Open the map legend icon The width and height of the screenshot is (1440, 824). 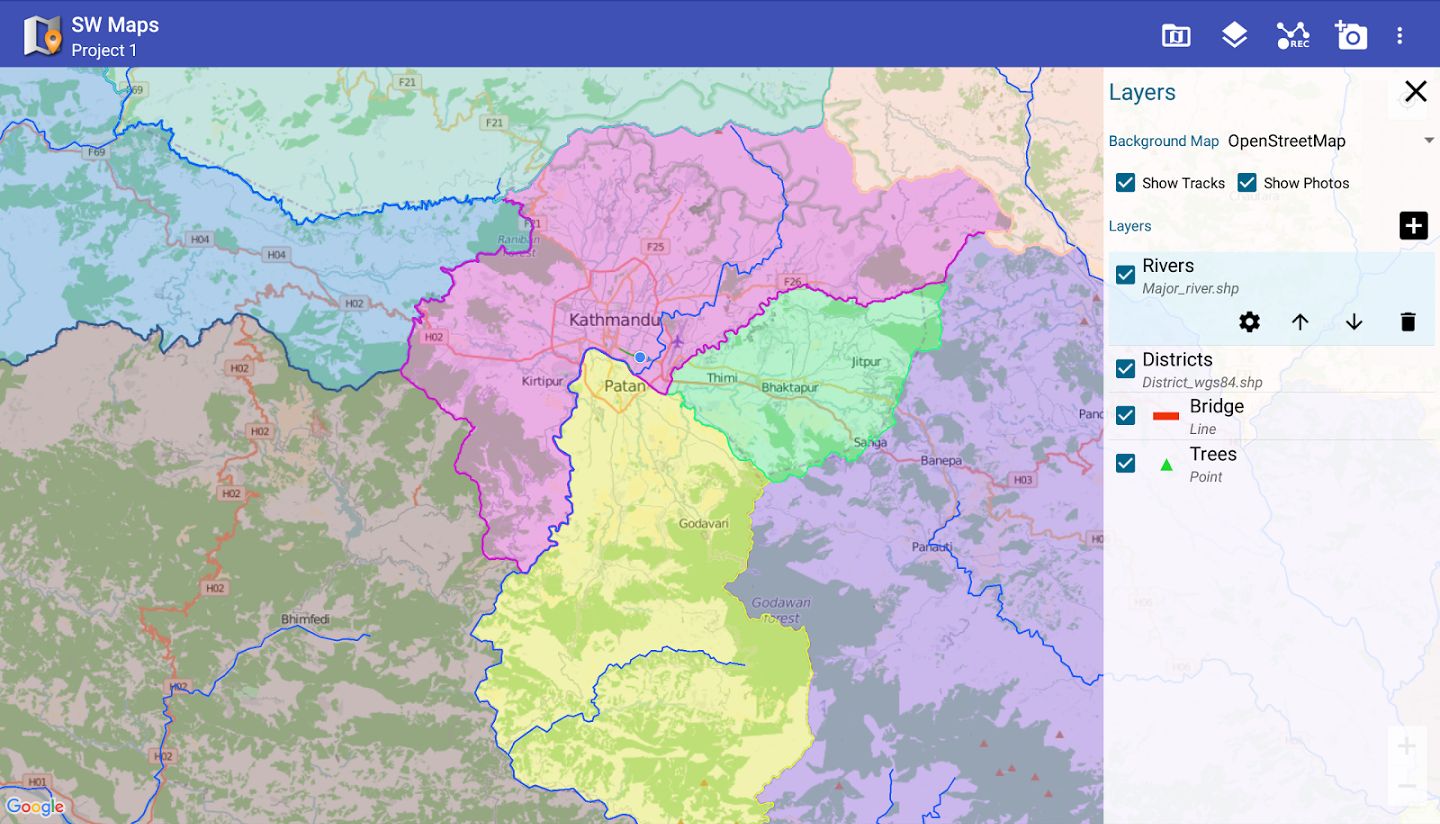click(1175, 34)
